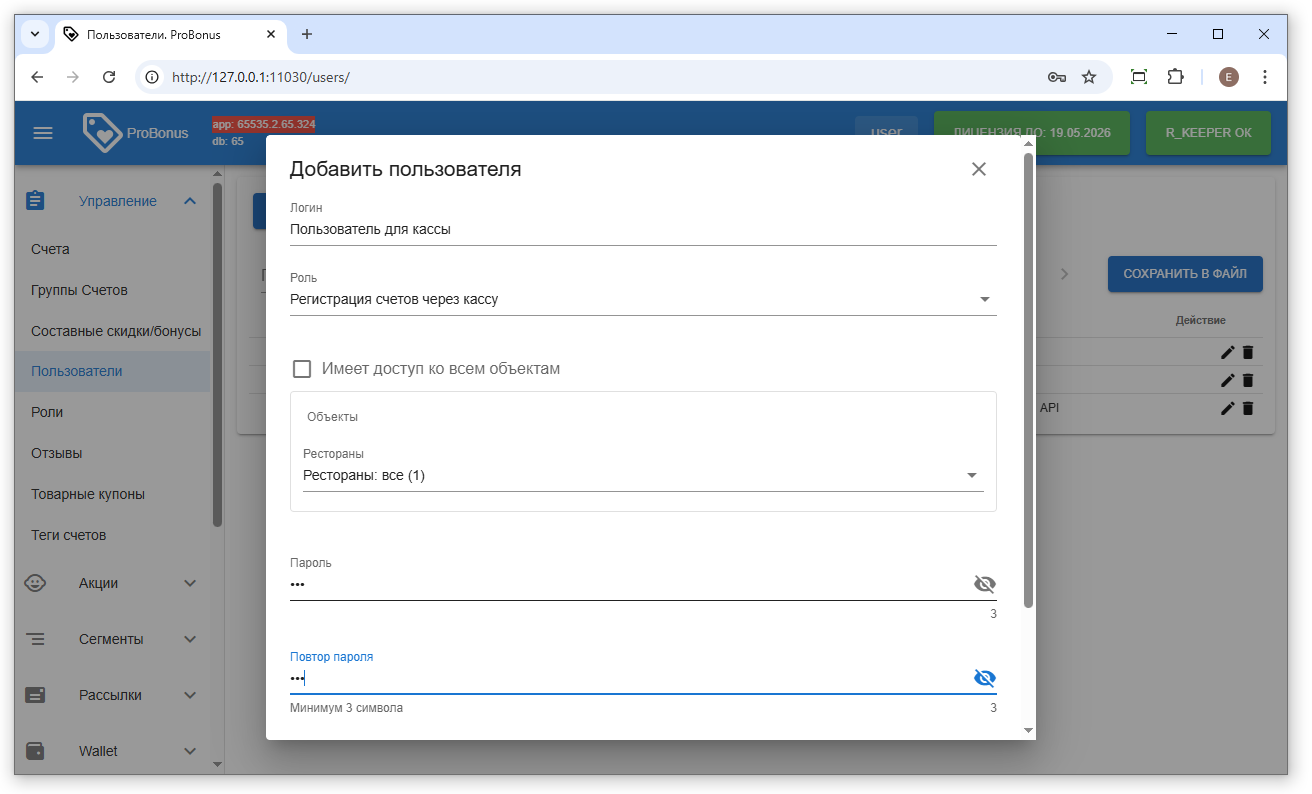Screen dimensions: 1312x794
Task: Show password in the Пароль field
Action: pyautogui.click(x=984, y=585)
